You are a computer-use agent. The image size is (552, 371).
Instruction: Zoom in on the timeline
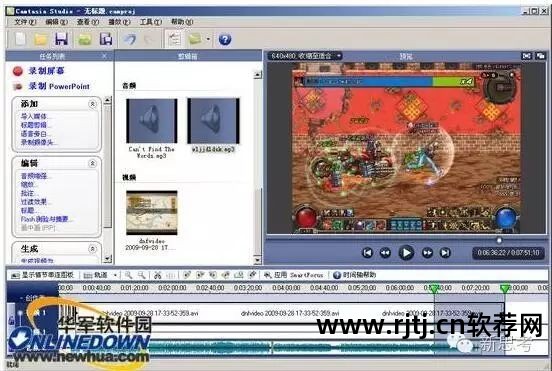click(x=128, y=275)
